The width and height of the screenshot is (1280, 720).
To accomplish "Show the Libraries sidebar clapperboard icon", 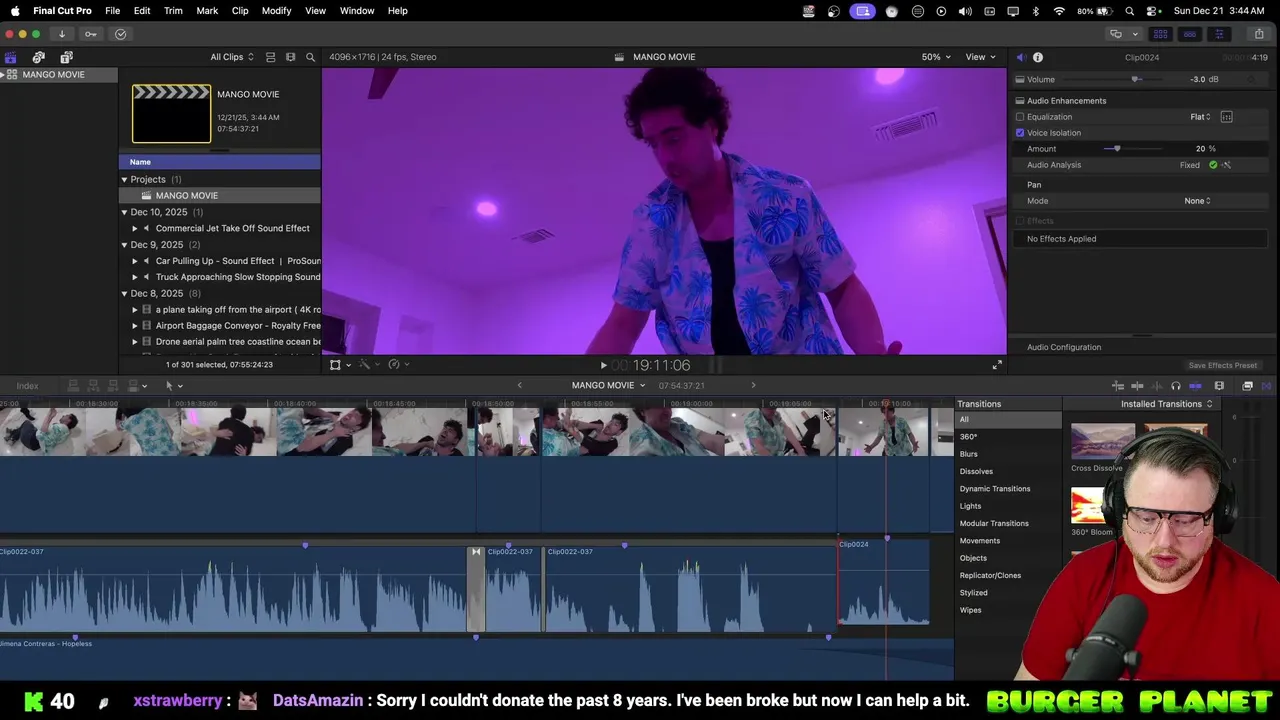I will click(x=11, y=57).
